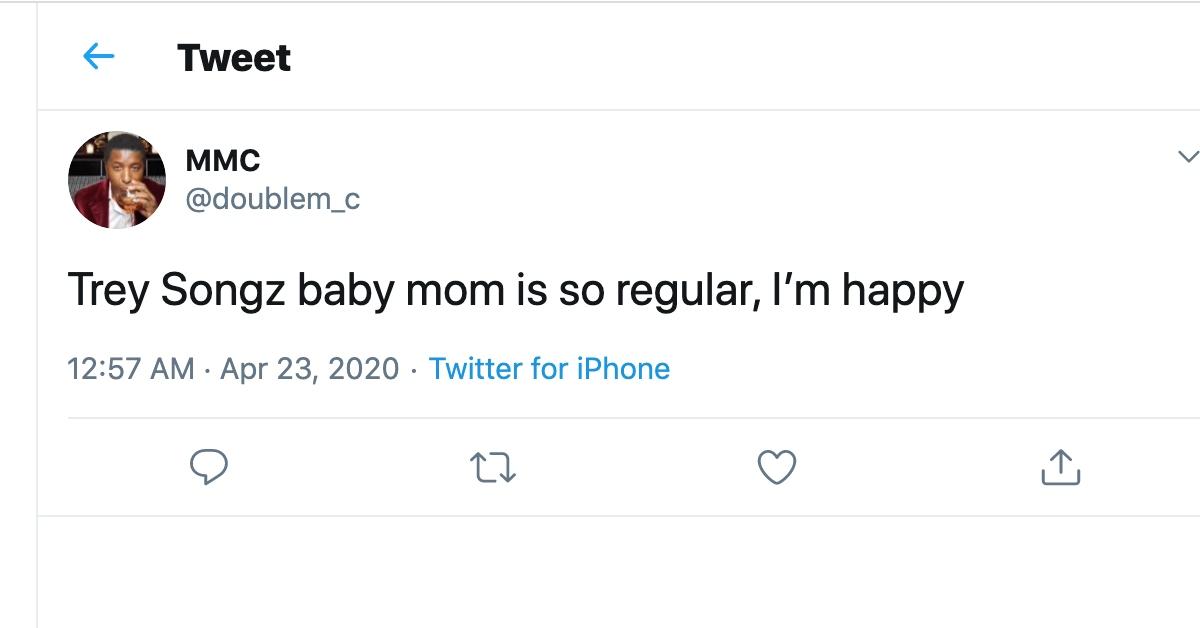Screen dimensions: 1200x628
Task: Click the MMC display name
Action: (x=223, y=160)
